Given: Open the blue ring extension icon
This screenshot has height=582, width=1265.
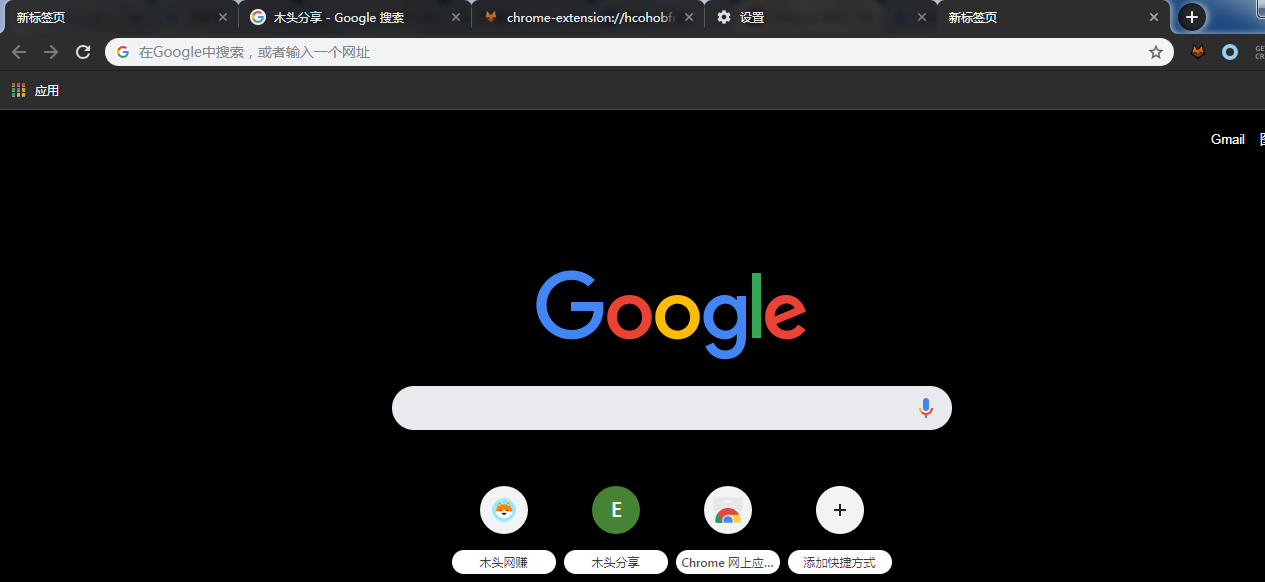Looking at the screenshot, I should coord(1230,52).
